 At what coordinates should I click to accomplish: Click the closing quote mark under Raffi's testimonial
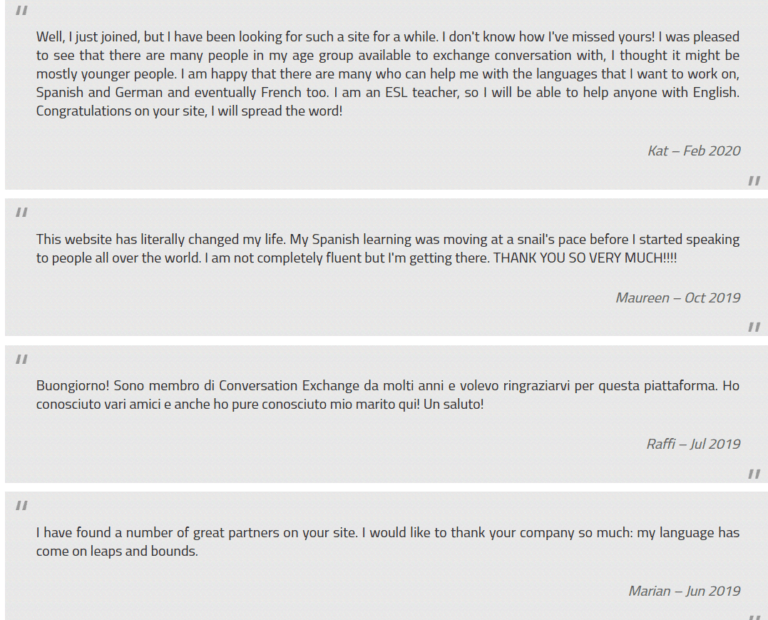pos(754,474)
